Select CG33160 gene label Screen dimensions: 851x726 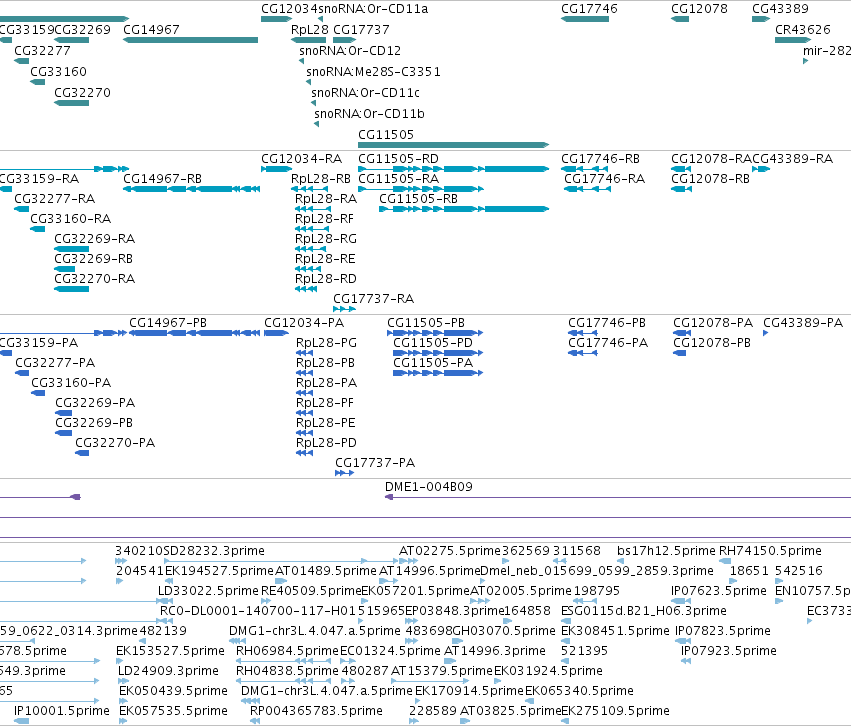(x=59, y=72)
